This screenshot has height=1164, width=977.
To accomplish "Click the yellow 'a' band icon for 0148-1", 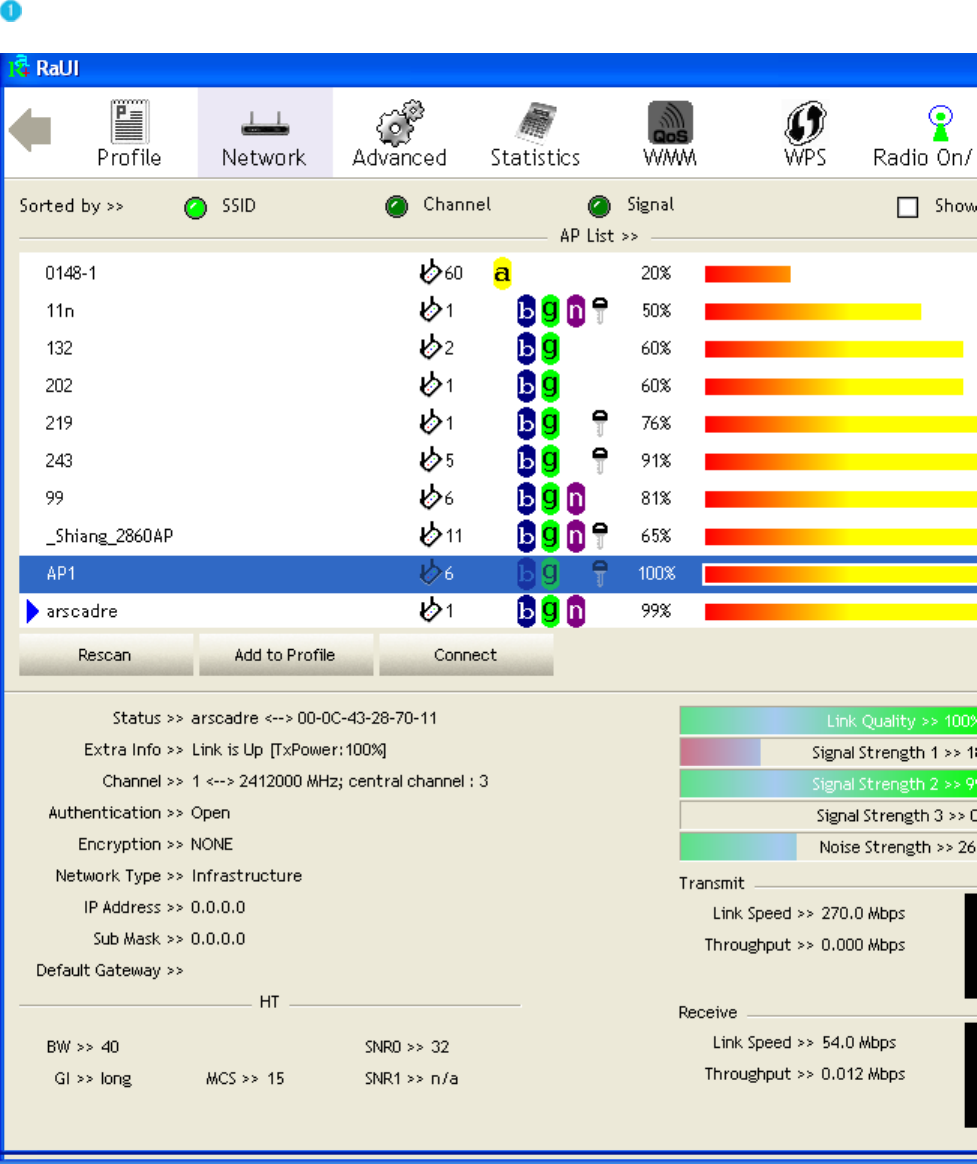I will (x=502, y=273).
